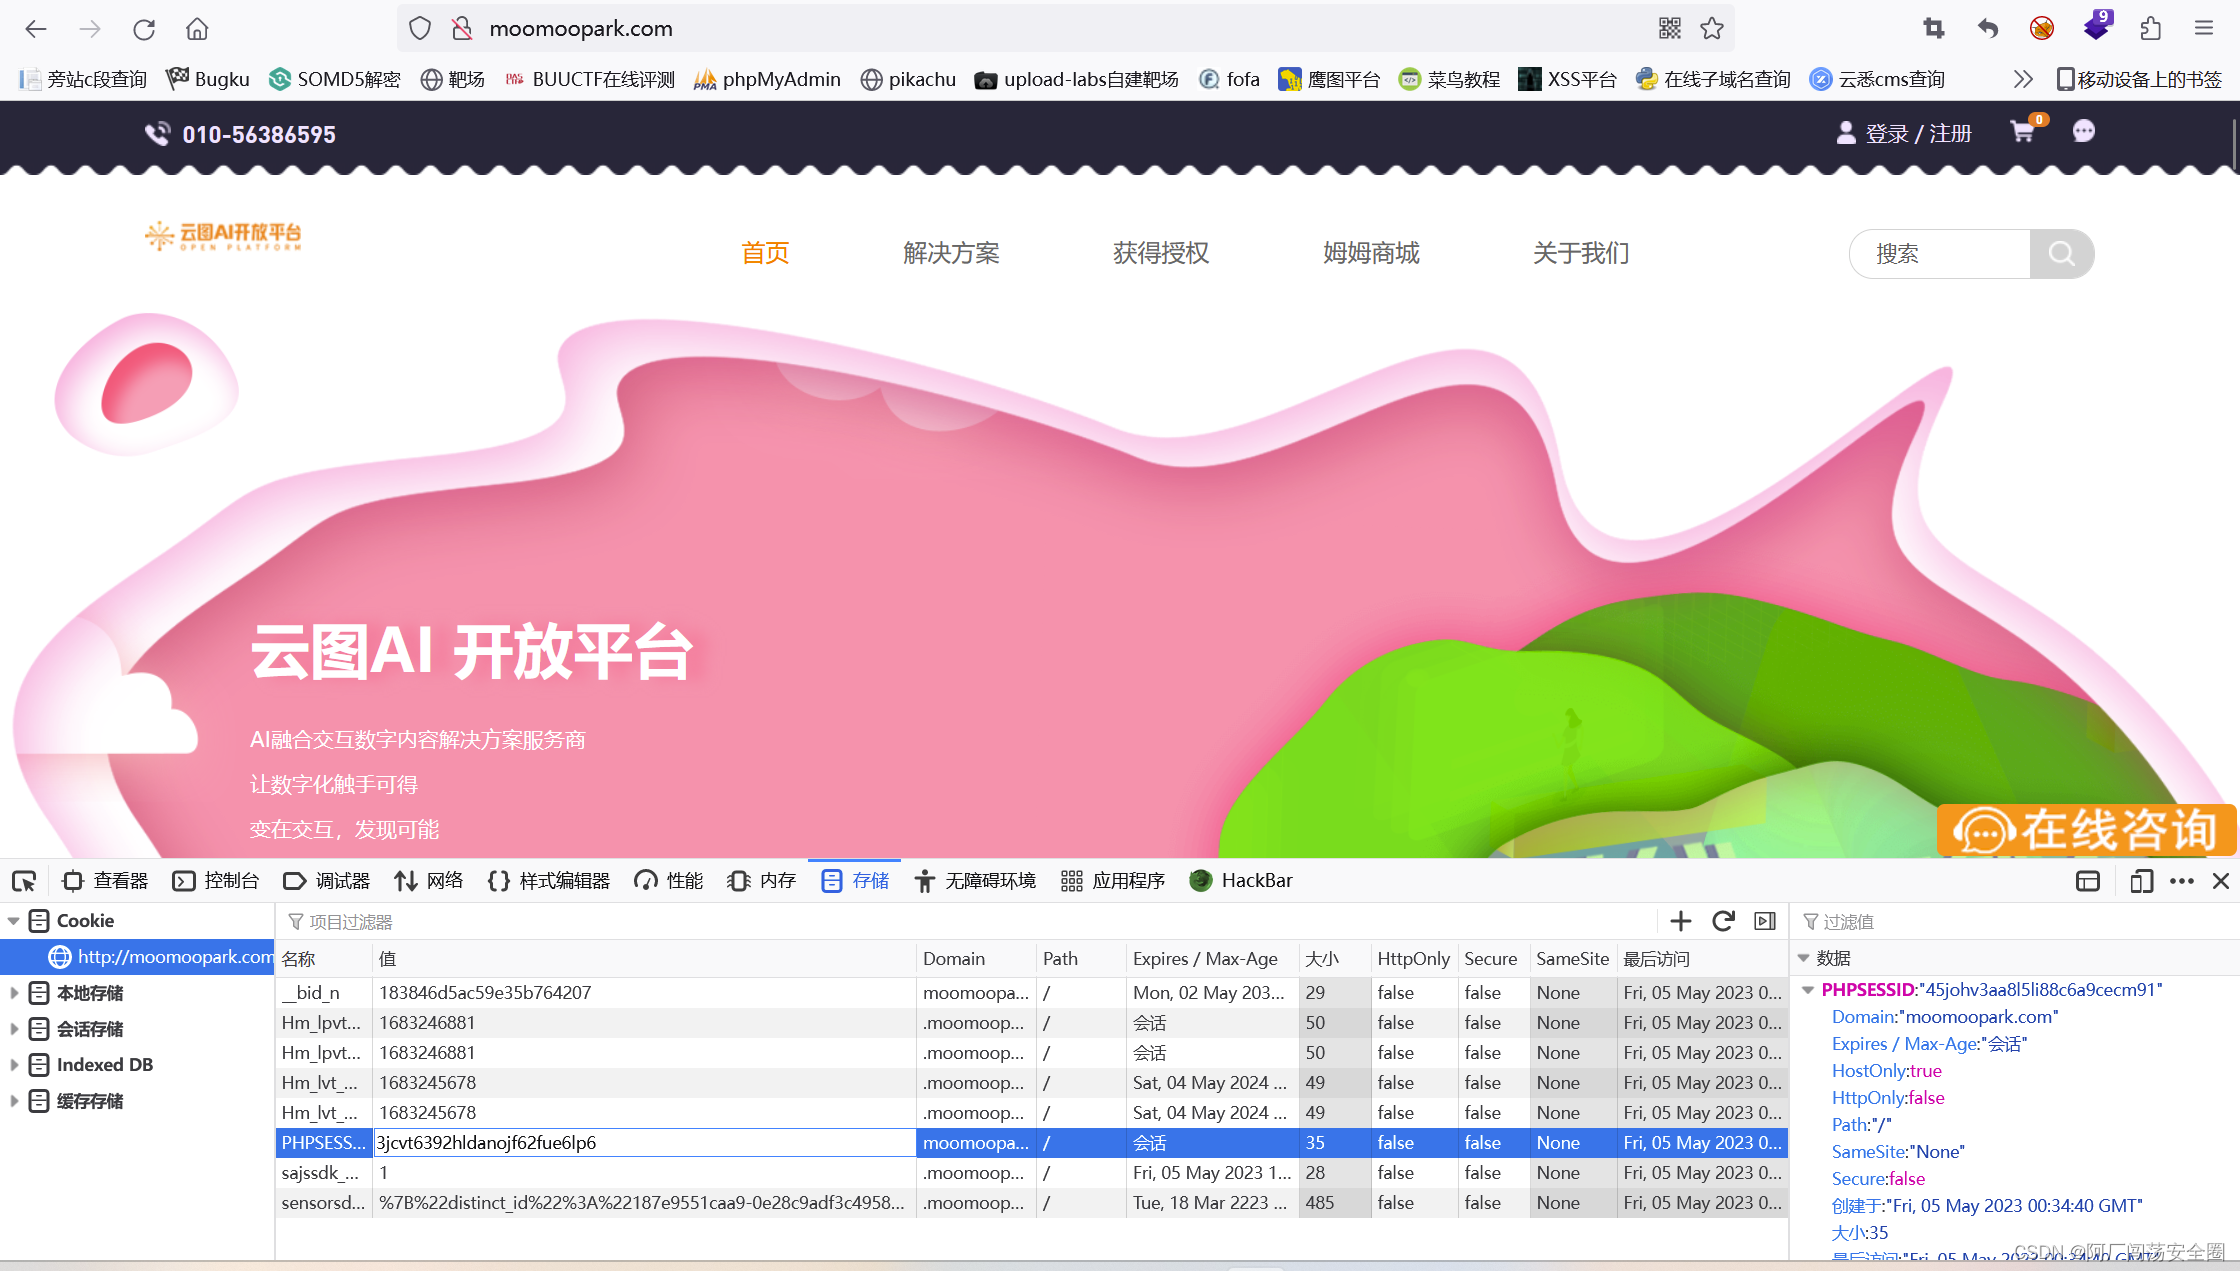Open the QR code icon in address bar
This screenshot has width=2240, height=1271.
[1669, 29]
